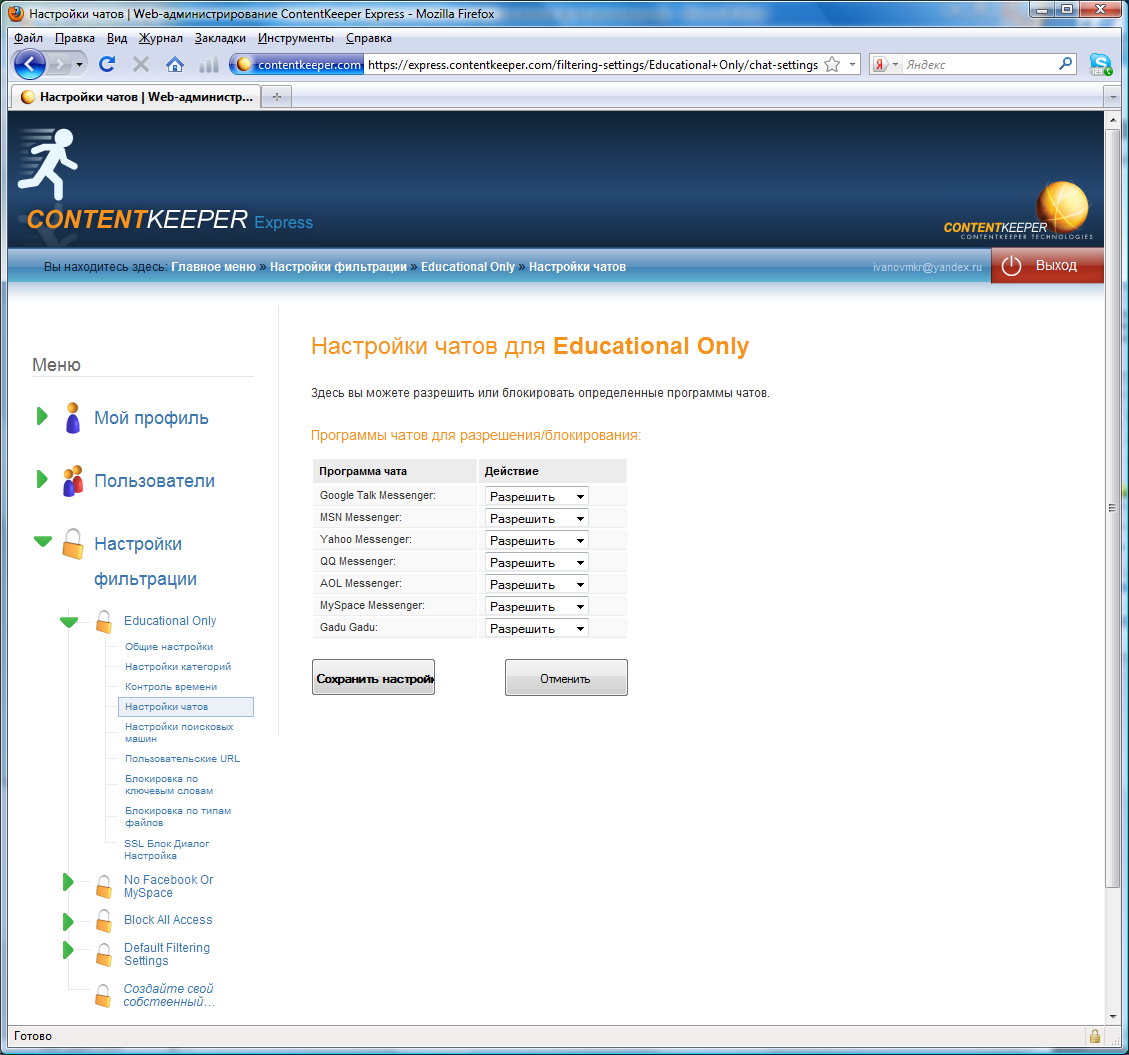Click the Яндекс search input field
The width and height of the screenshot is (1129, 1055).
979,65
